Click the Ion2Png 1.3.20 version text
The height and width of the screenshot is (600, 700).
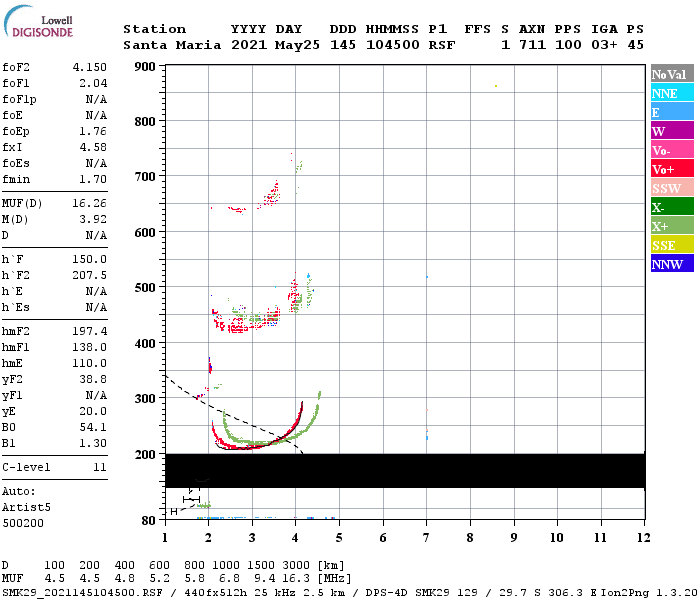pyautogui.click(x=649, y=593)
